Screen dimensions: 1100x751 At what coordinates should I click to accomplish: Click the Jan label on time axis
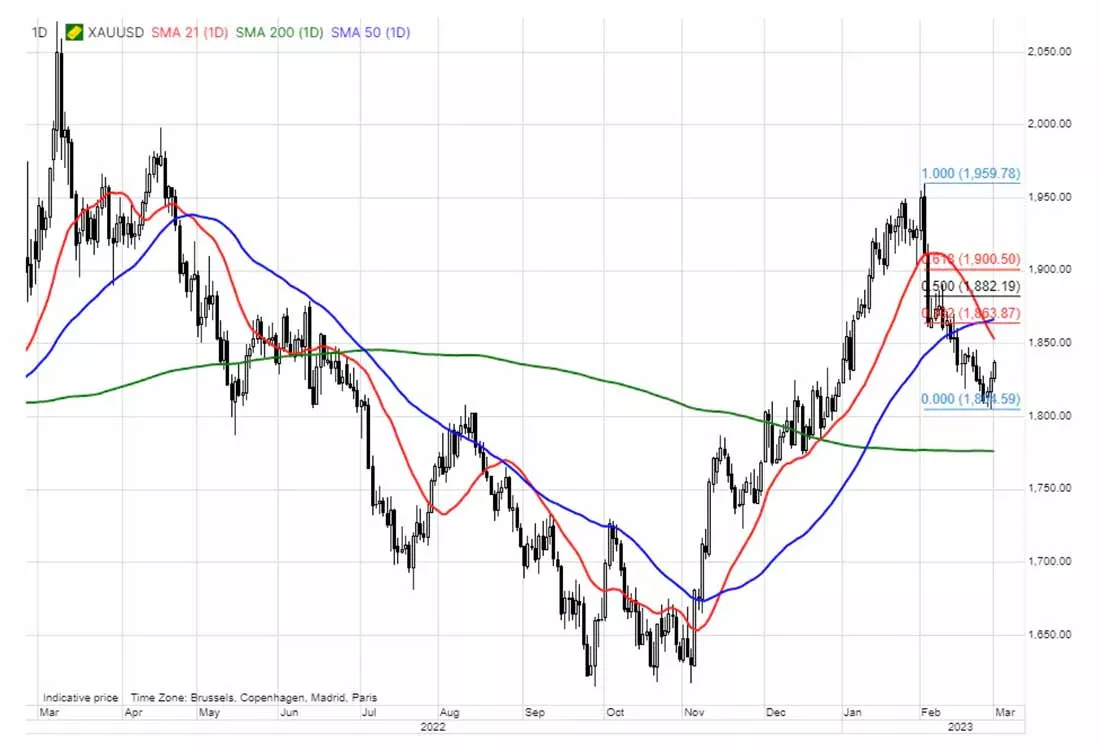852,712
